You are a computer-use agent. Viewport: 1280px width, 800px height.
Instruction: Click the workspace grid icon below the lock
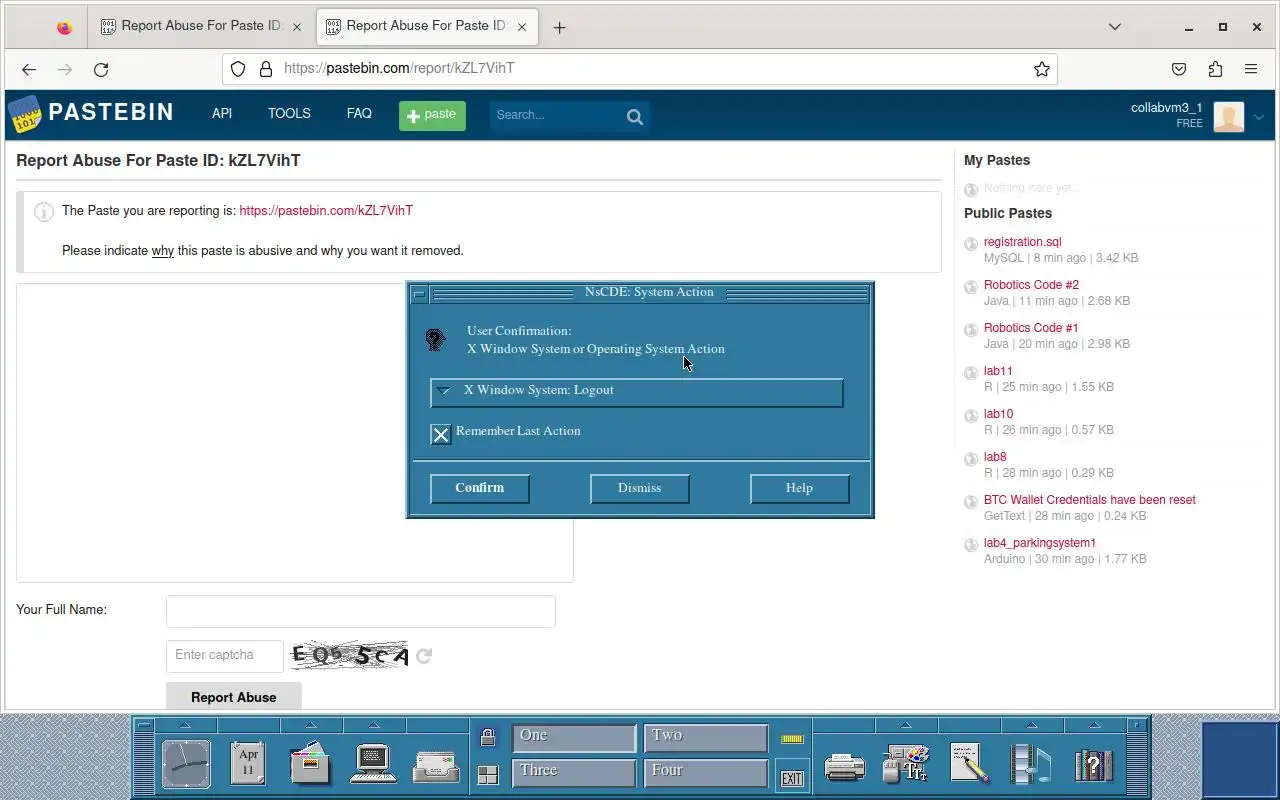coord(488,775)
